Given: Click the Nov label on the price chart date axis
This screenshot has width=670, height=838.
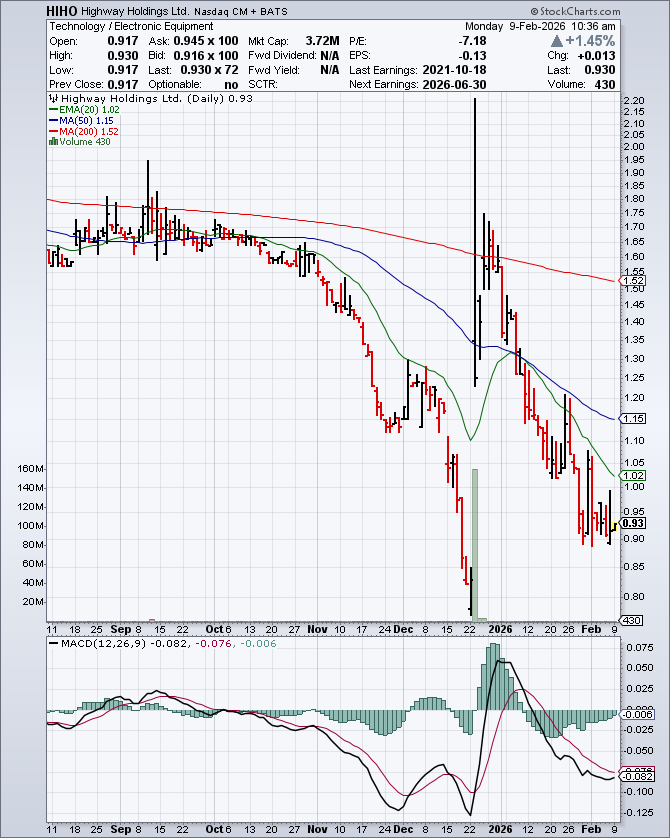Looking at the screenshot, I should click(x=317, y=630).
